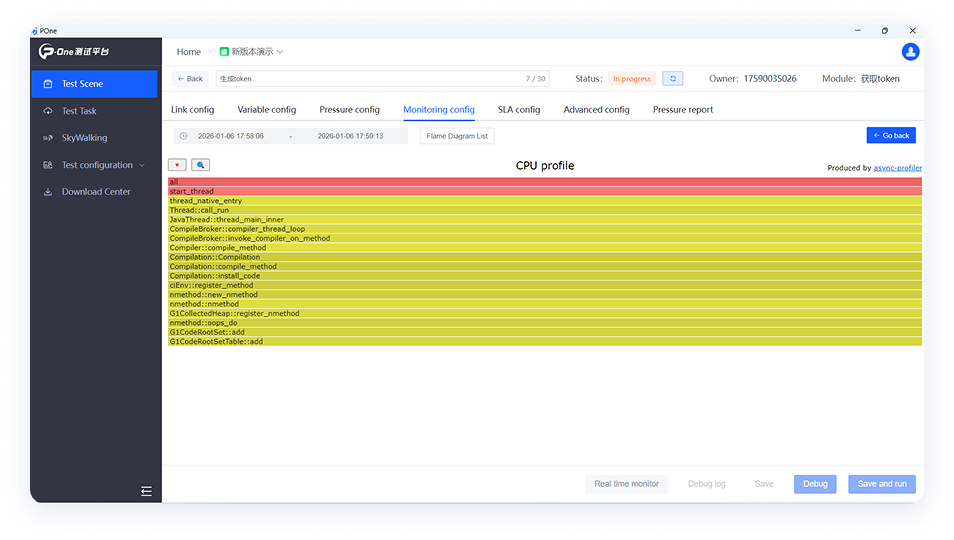Follow the async-profiler link
954x540 pixels.
(x=897, y=168)
